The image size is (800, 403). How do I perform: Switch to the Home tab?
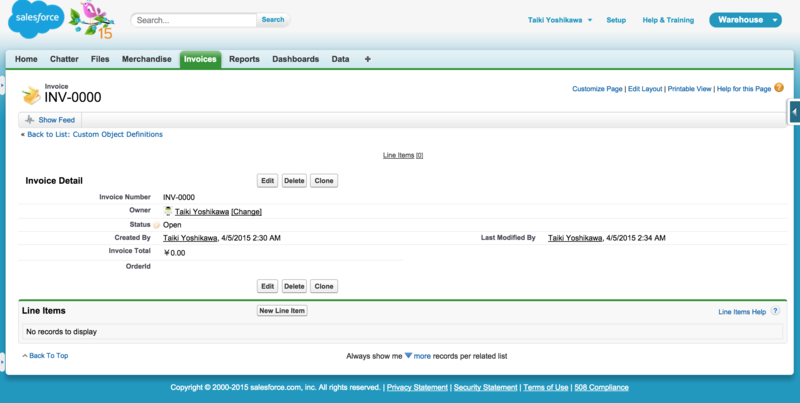(26, 59)
